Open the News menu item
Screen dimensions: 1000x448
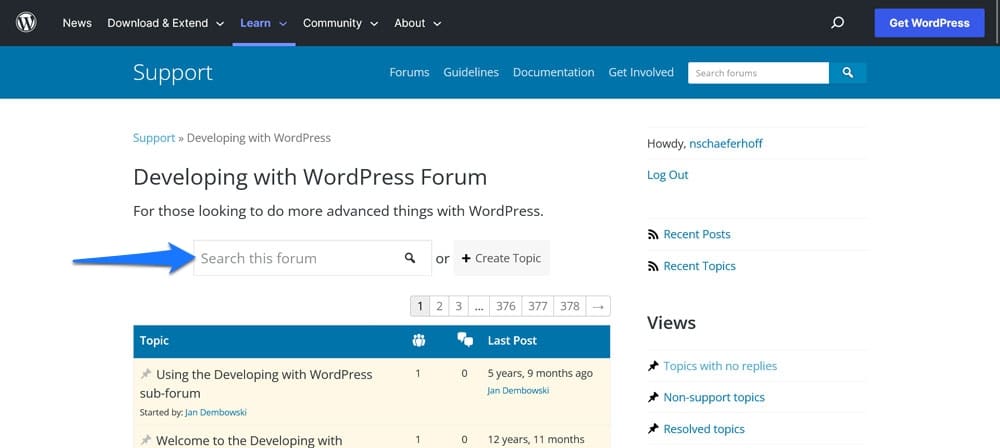[x=77, y=23]
